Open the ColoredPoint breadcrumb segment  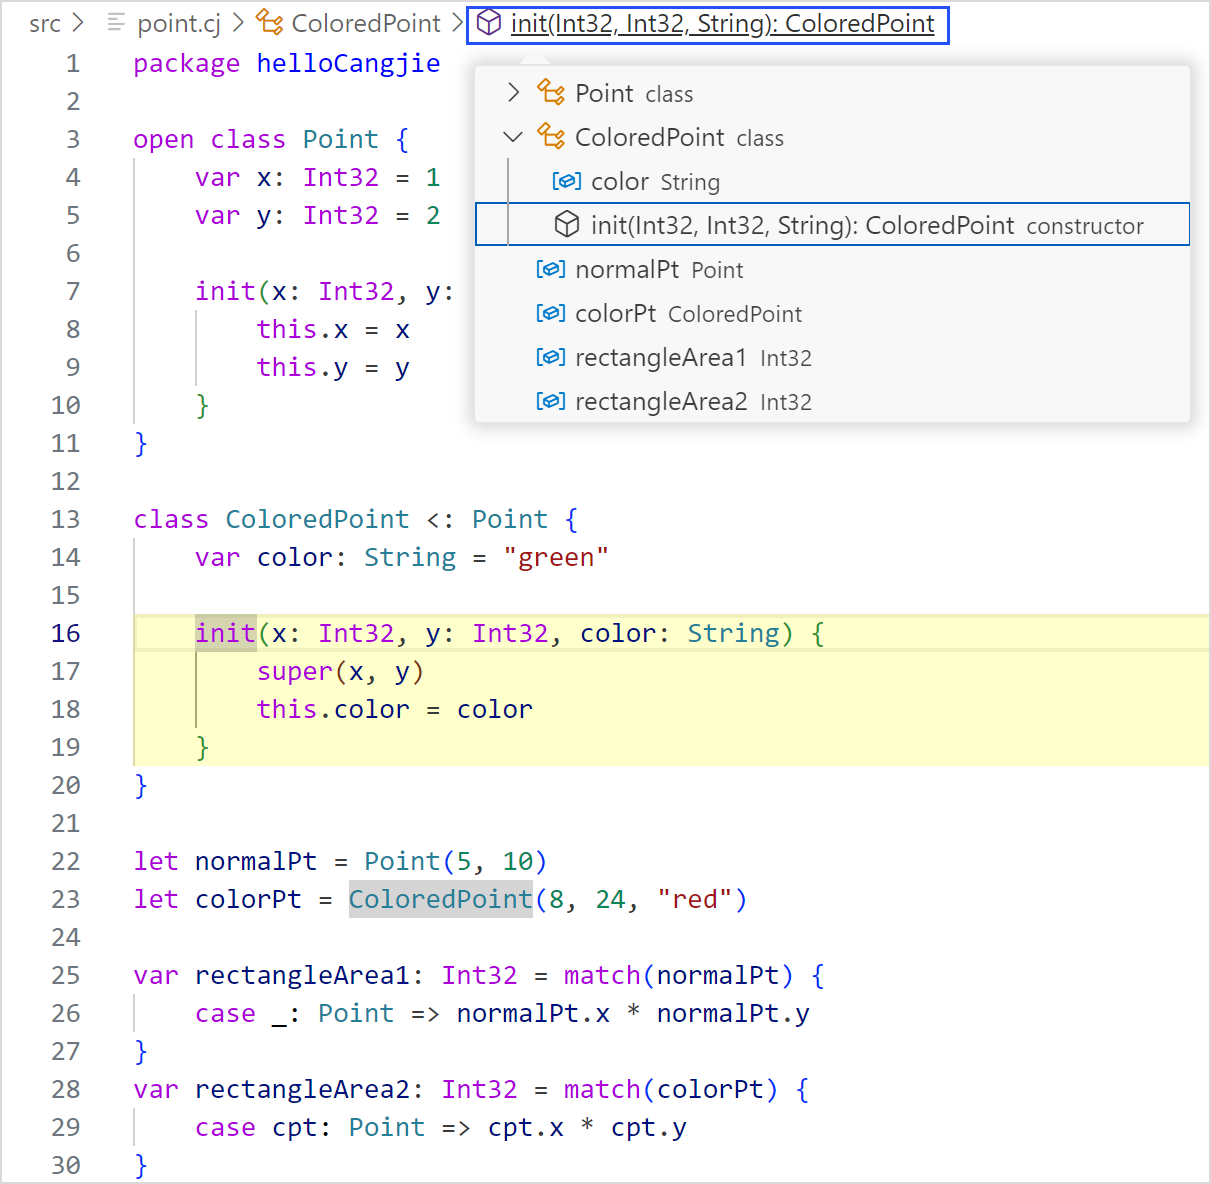tap(365, 23)
